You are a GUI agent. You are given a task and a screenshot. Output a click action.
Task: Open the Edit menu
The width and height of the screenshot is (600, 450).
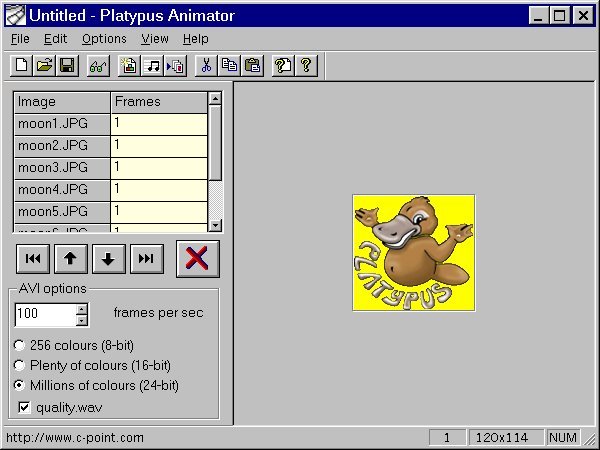click(x=55, y=39)
